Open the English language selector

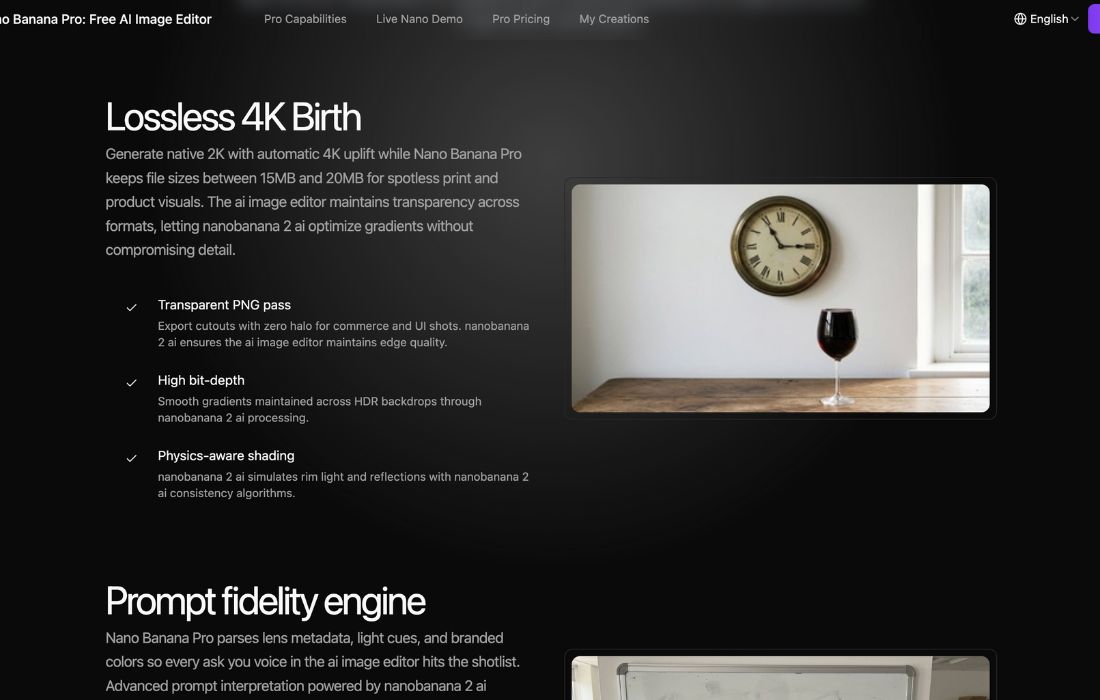tap(1046, 19)
